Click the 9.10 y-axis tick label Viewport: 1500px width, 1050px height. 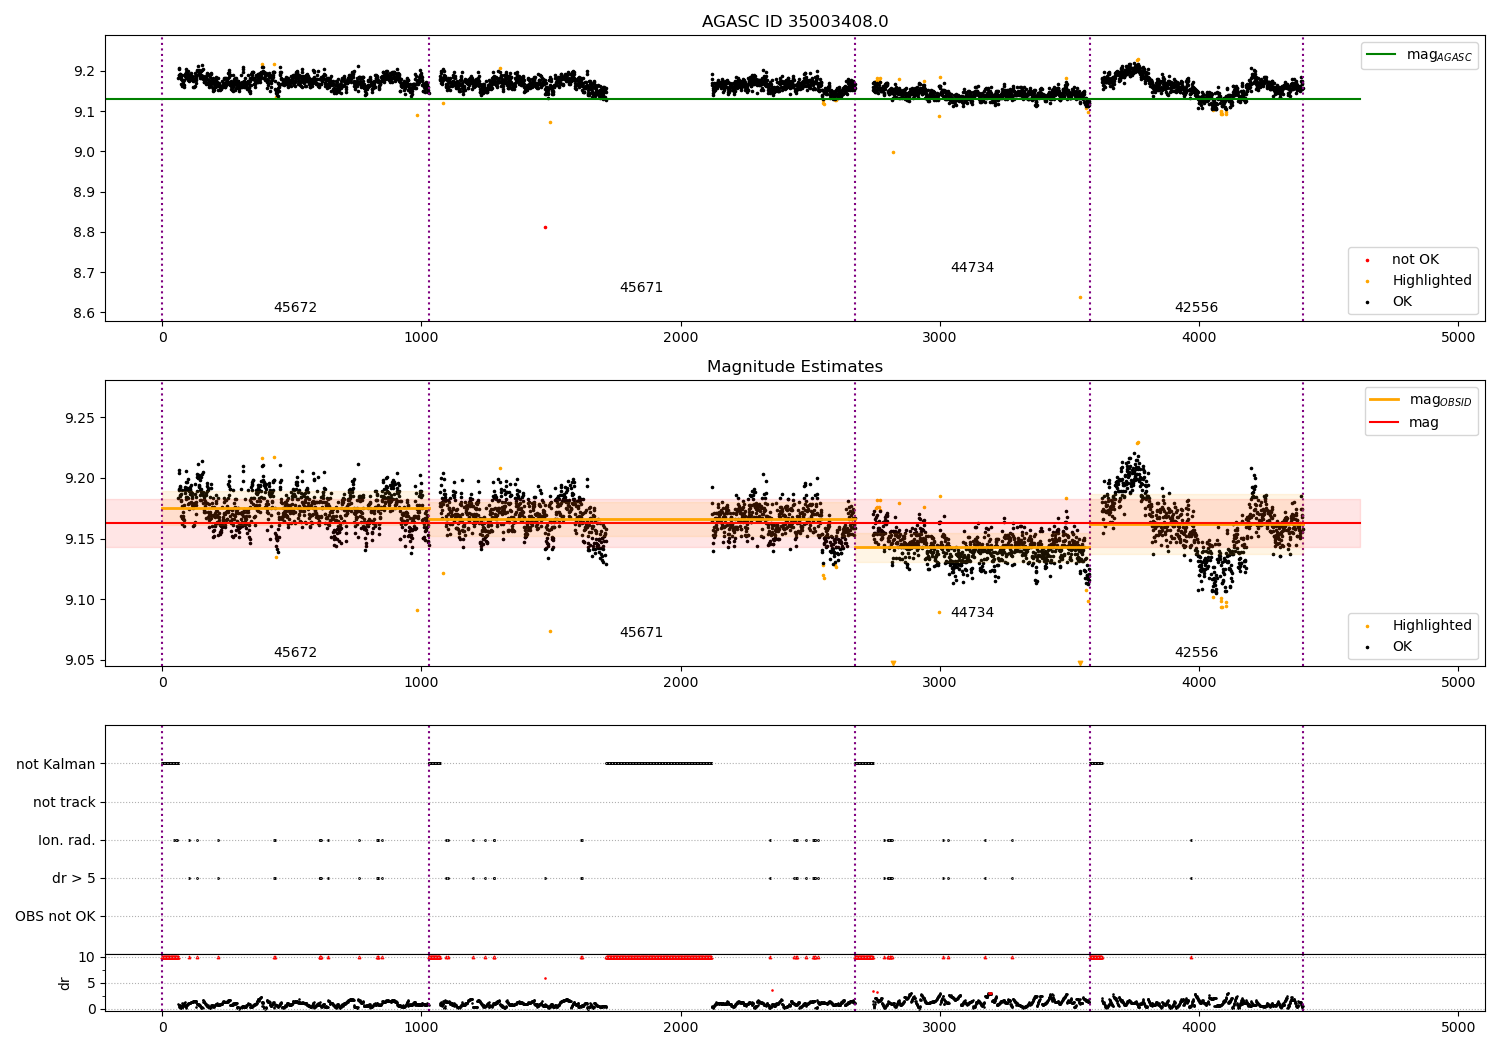81,601
